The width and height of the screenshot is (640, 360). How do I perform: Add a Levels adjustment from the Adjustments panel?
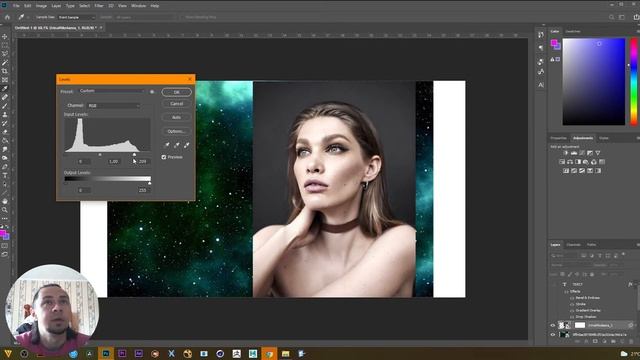point(574,153)
